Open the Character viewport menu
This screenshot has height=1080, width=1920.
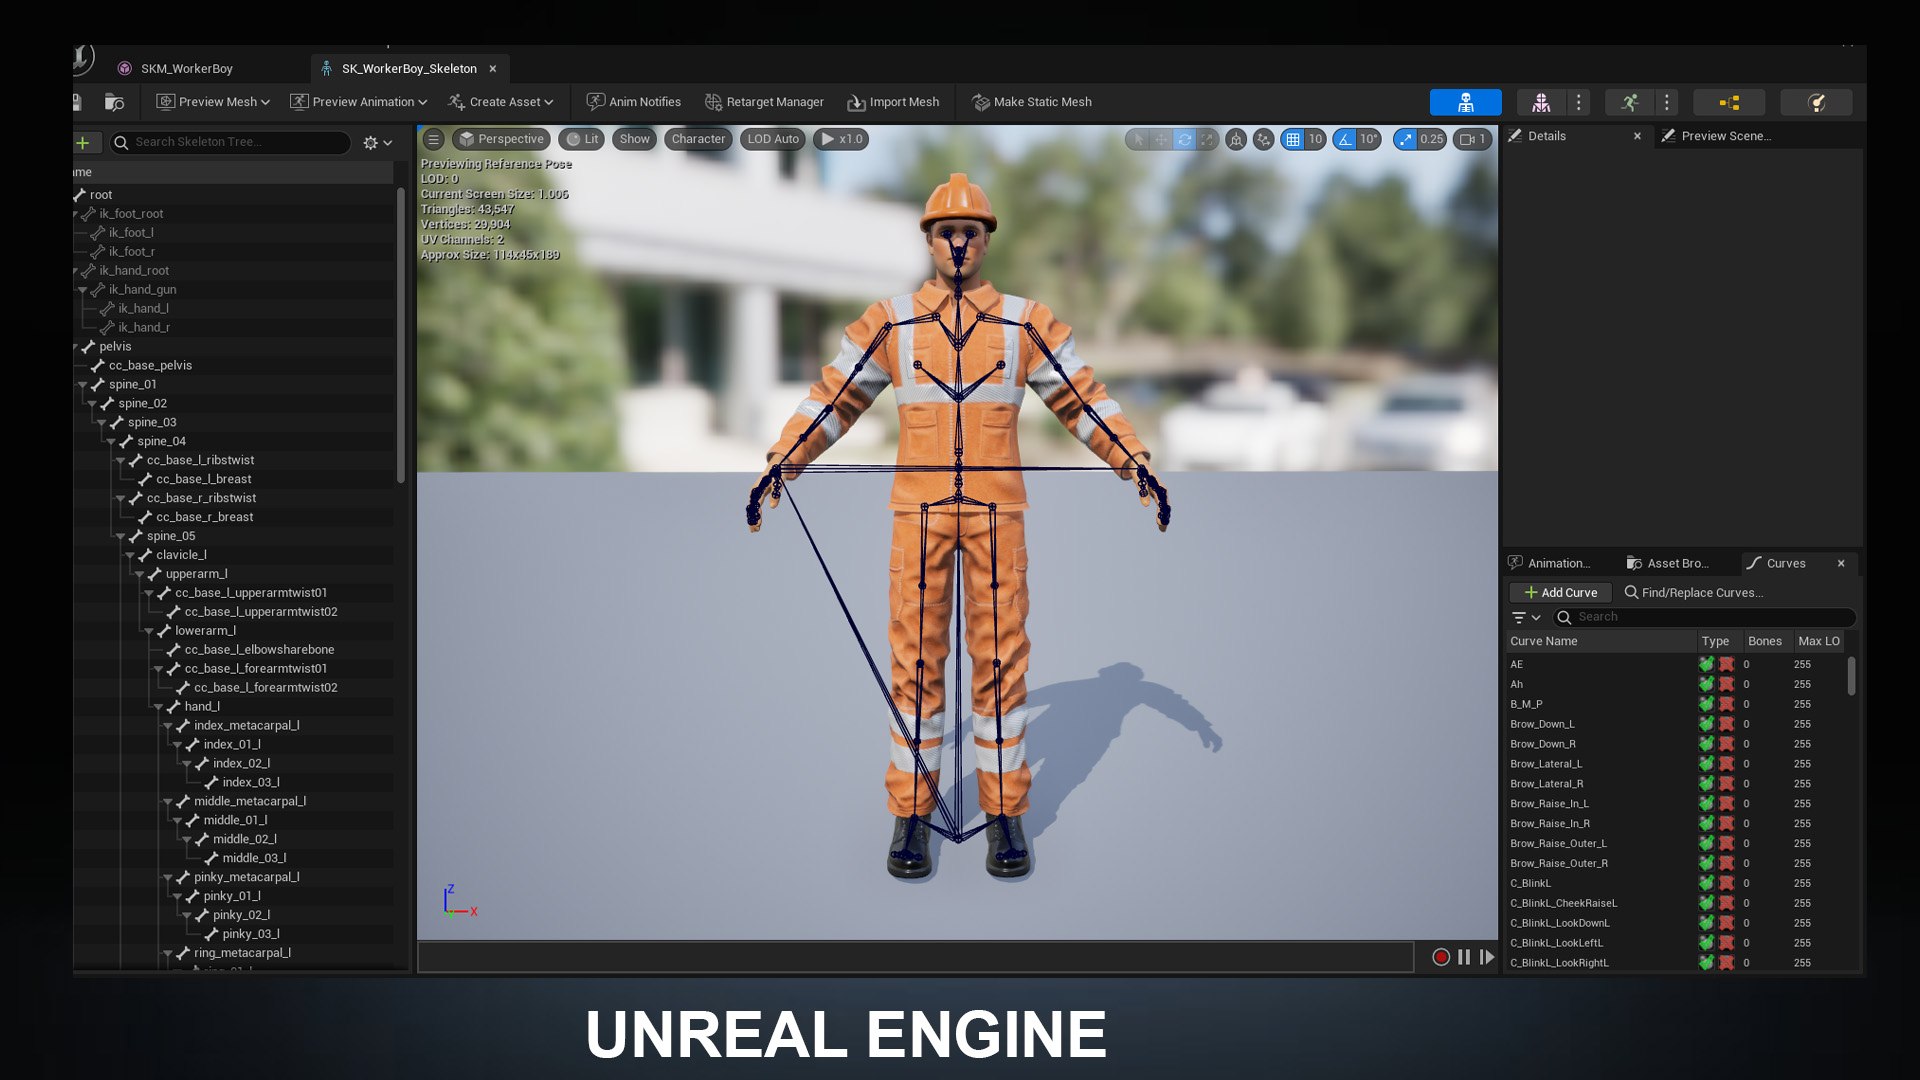698,139
